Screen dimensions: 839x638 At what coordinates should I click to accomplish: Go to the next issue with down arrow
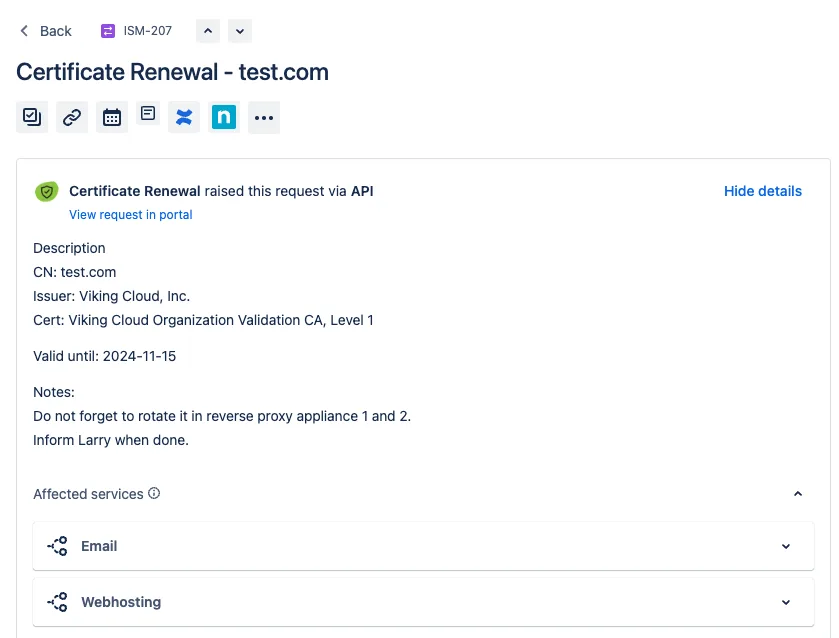tap(240, 31)
